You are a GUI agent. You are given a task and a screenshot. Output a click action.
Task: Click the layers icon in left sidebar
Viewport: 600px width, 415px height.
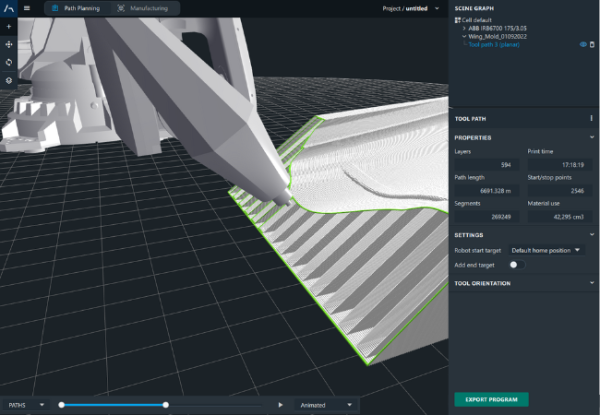coord(9,80)
